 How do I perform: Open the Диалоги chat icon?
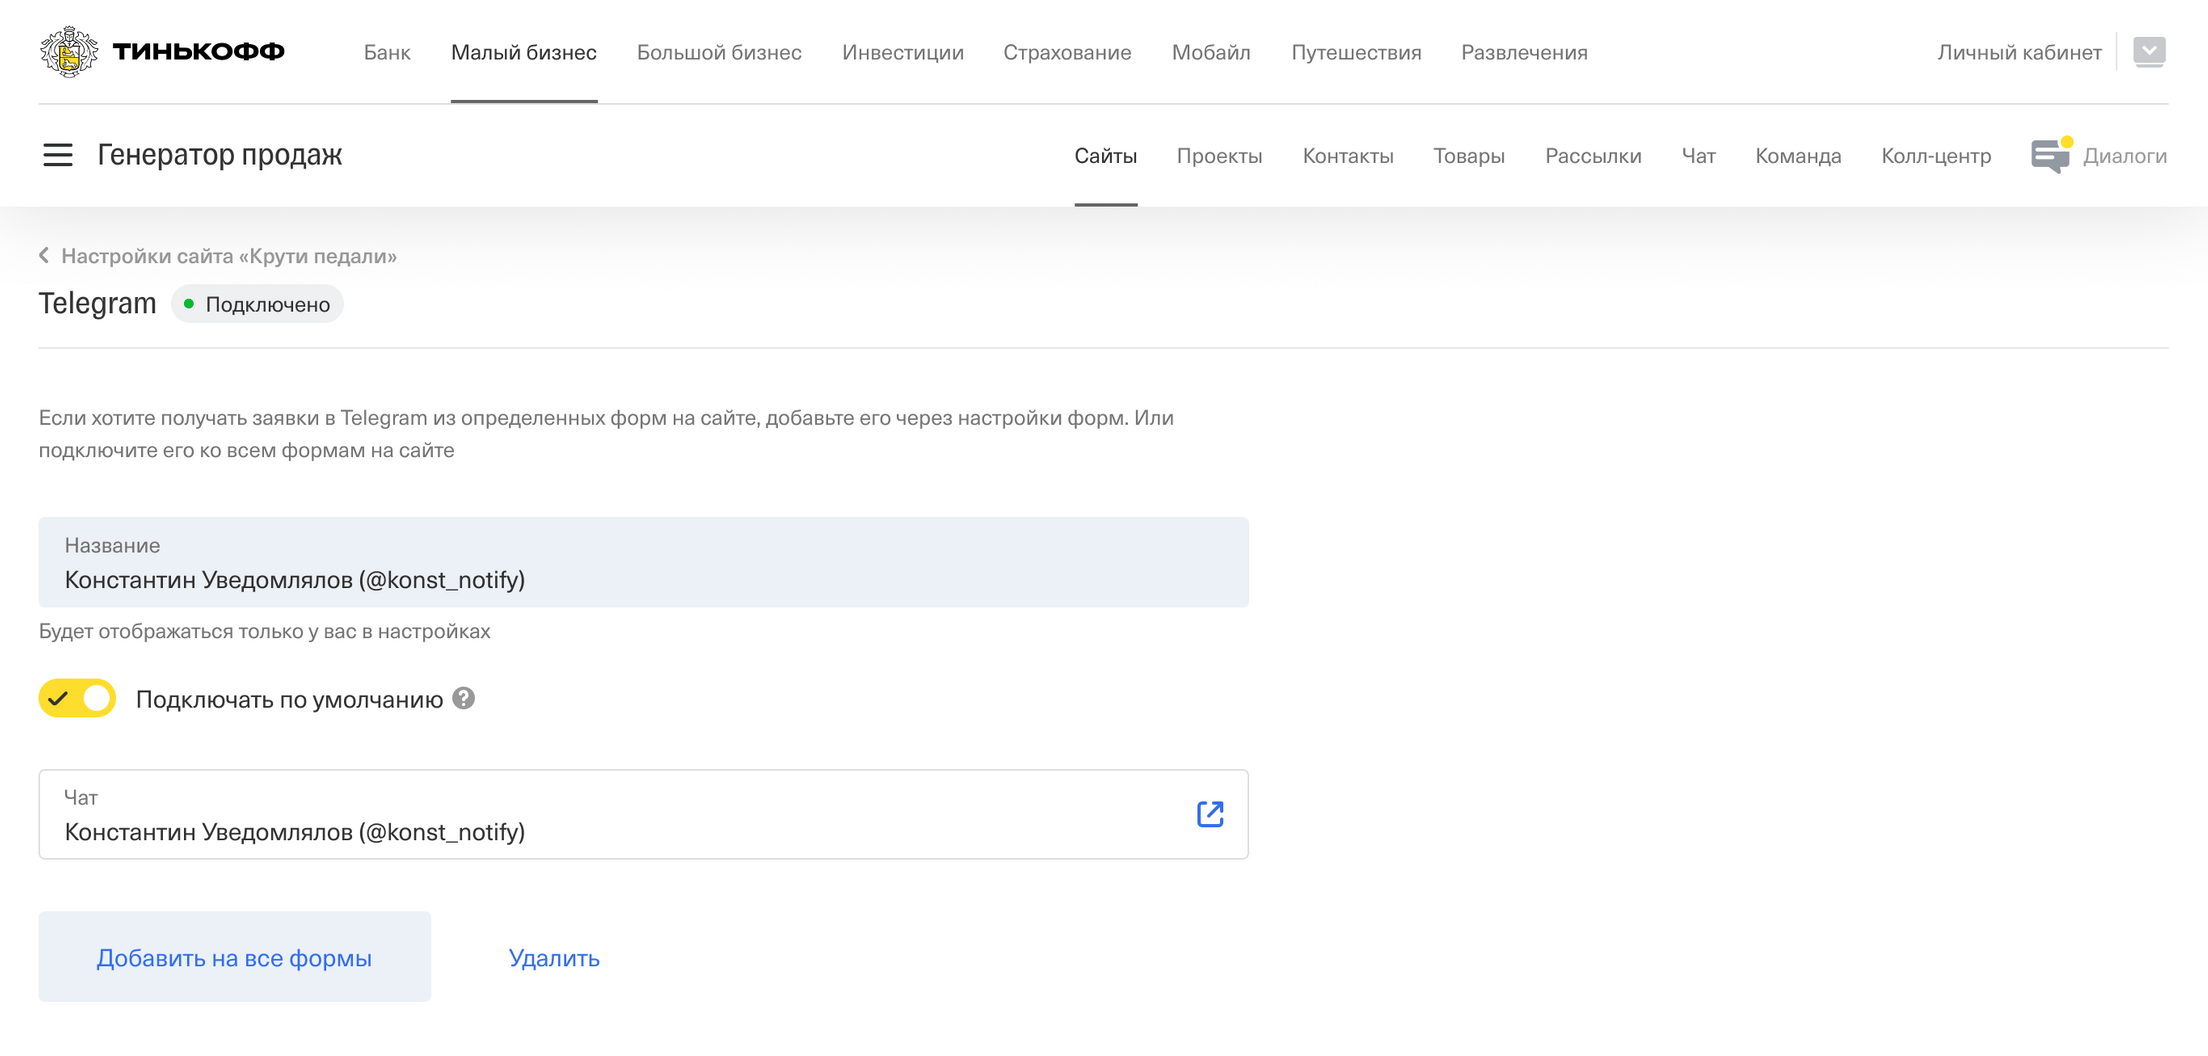click(x=2051, y=155)
